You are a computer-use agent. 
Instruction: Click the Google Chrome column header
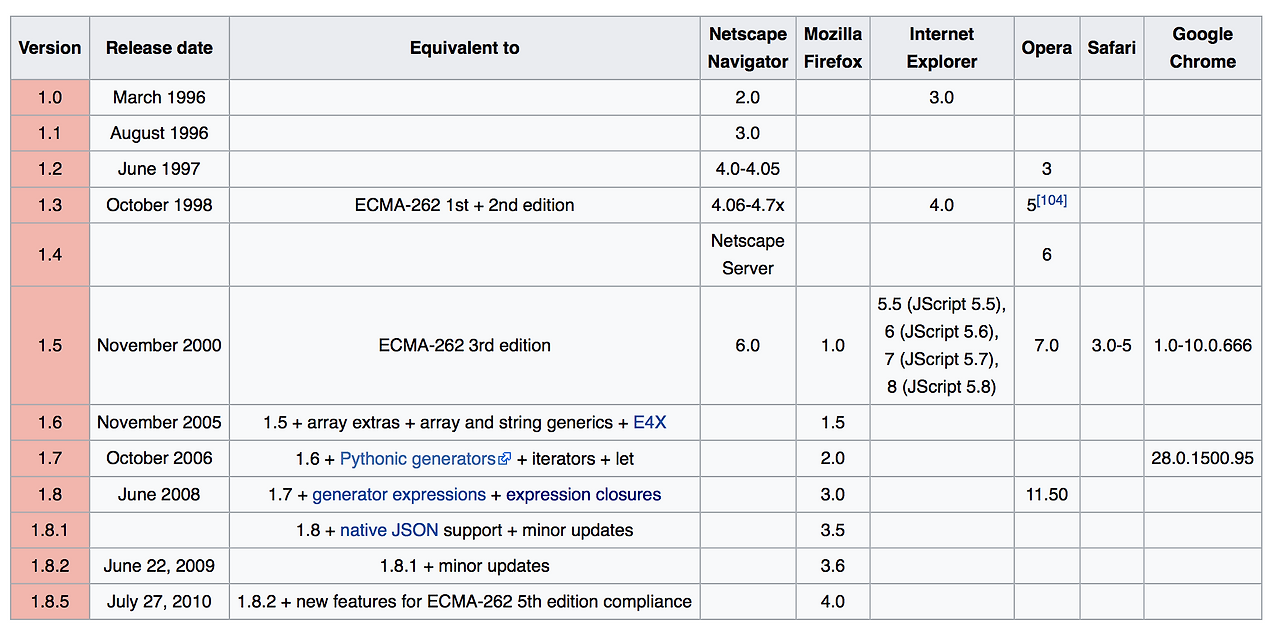[1202, 48]
